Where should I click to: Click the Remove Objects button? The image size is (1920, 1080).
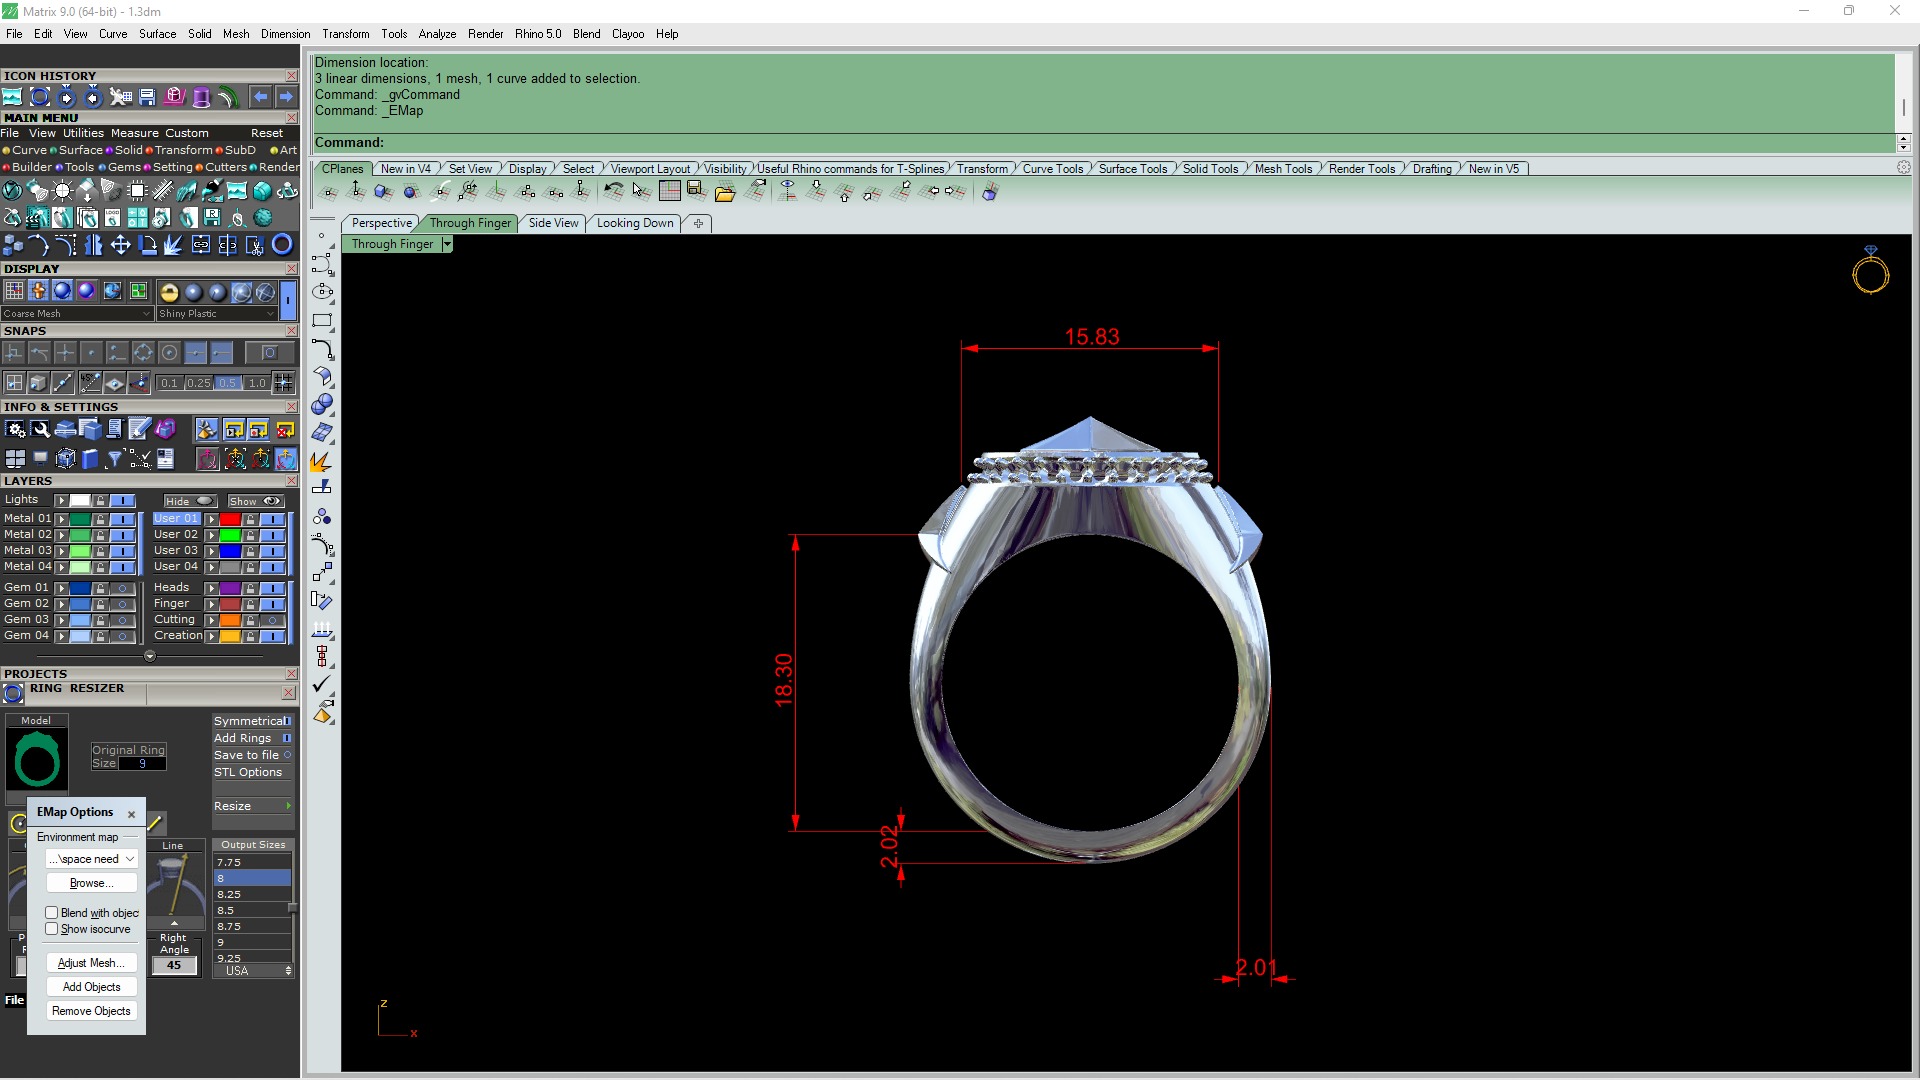pos(91,1011)
